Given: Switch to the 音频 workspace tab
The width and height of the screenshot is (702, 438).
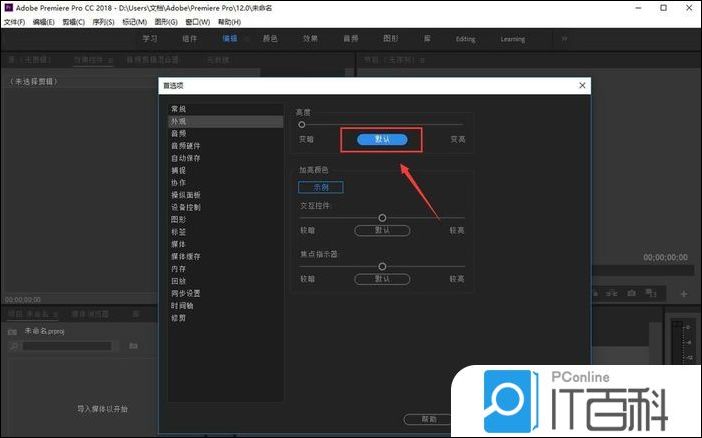Looking at the screenshot, I should click(351, 39).
